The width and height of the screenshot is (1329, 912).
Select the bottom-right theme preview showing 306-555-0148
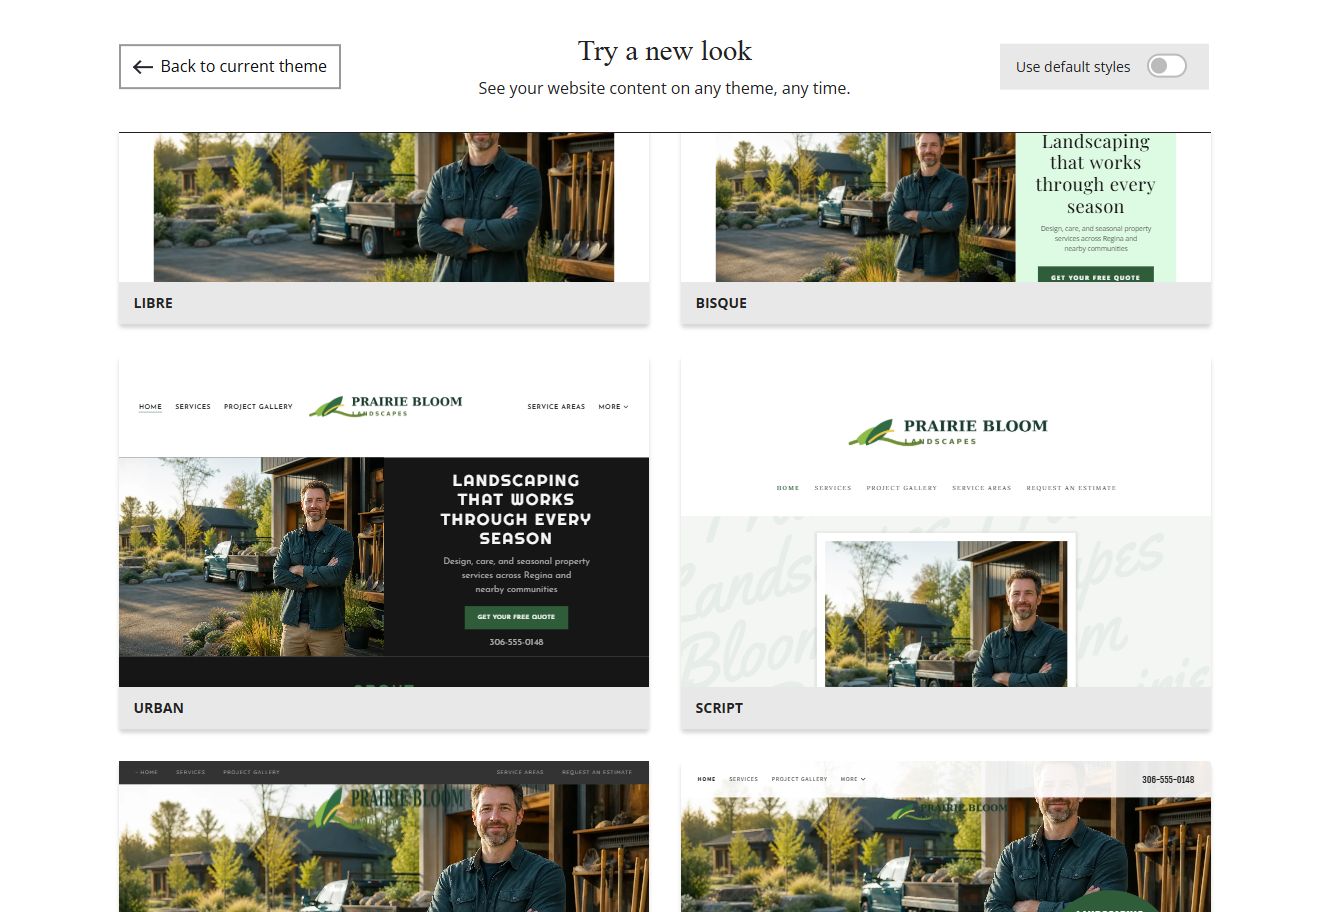[946, 837]
